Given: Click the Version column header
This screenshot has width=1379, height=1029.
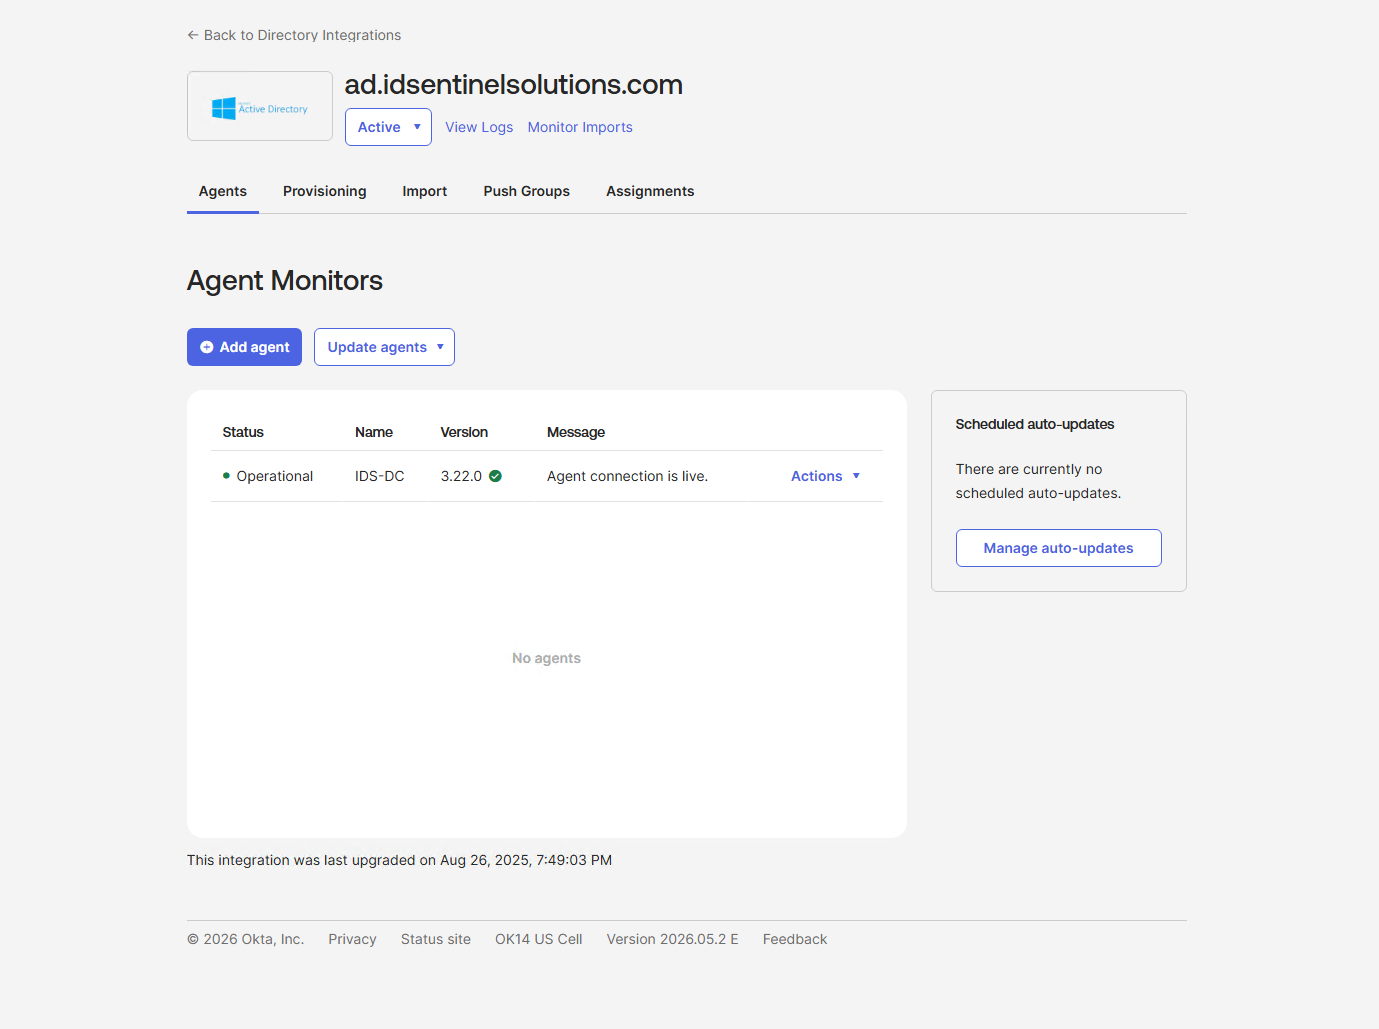Looking at the screenshot, I should point(464,432).
